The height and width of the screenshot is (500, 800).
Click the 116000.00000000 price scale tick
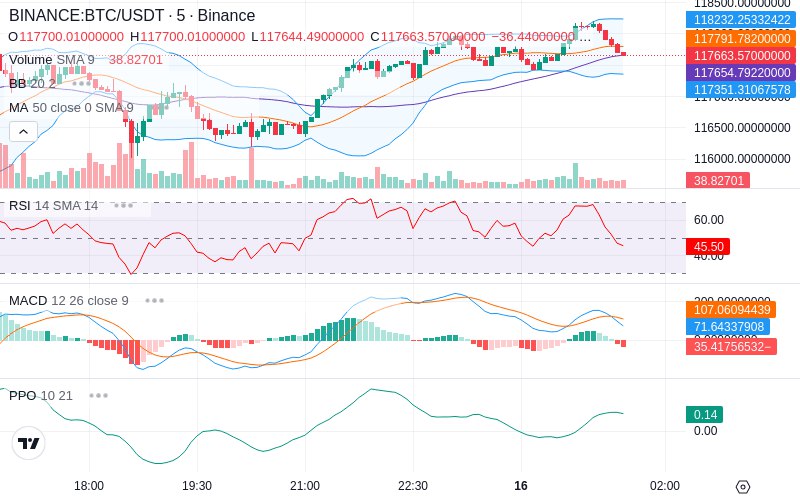pos(742,159)
